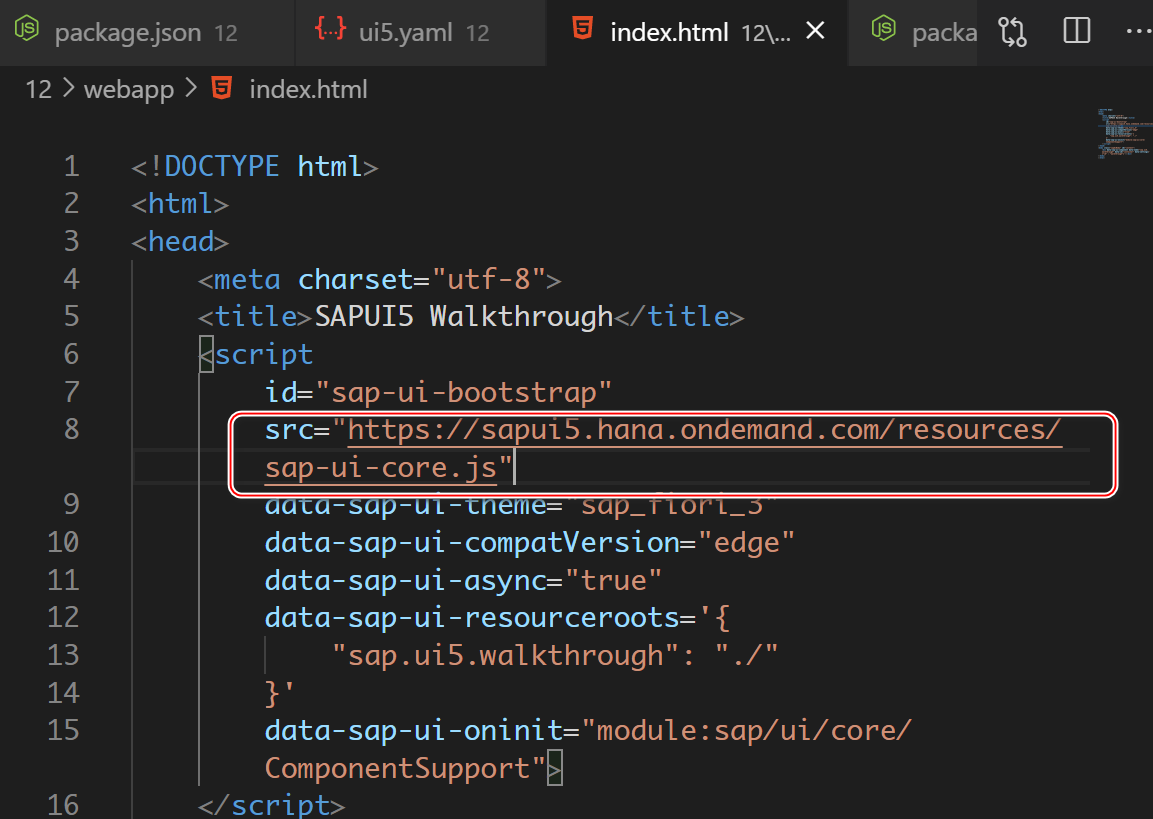Click the data-sap-ui-resourceroots attribute
1153x819 pixels.
pyautogui.click(x=472, y=618)
